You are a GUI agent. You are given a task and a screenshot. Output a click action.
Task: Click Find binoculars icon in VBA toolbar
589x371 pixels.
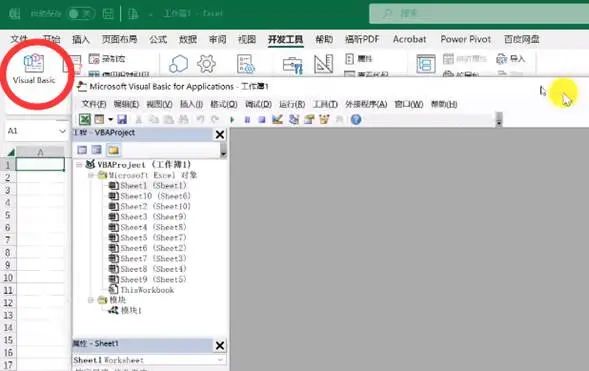184,119
